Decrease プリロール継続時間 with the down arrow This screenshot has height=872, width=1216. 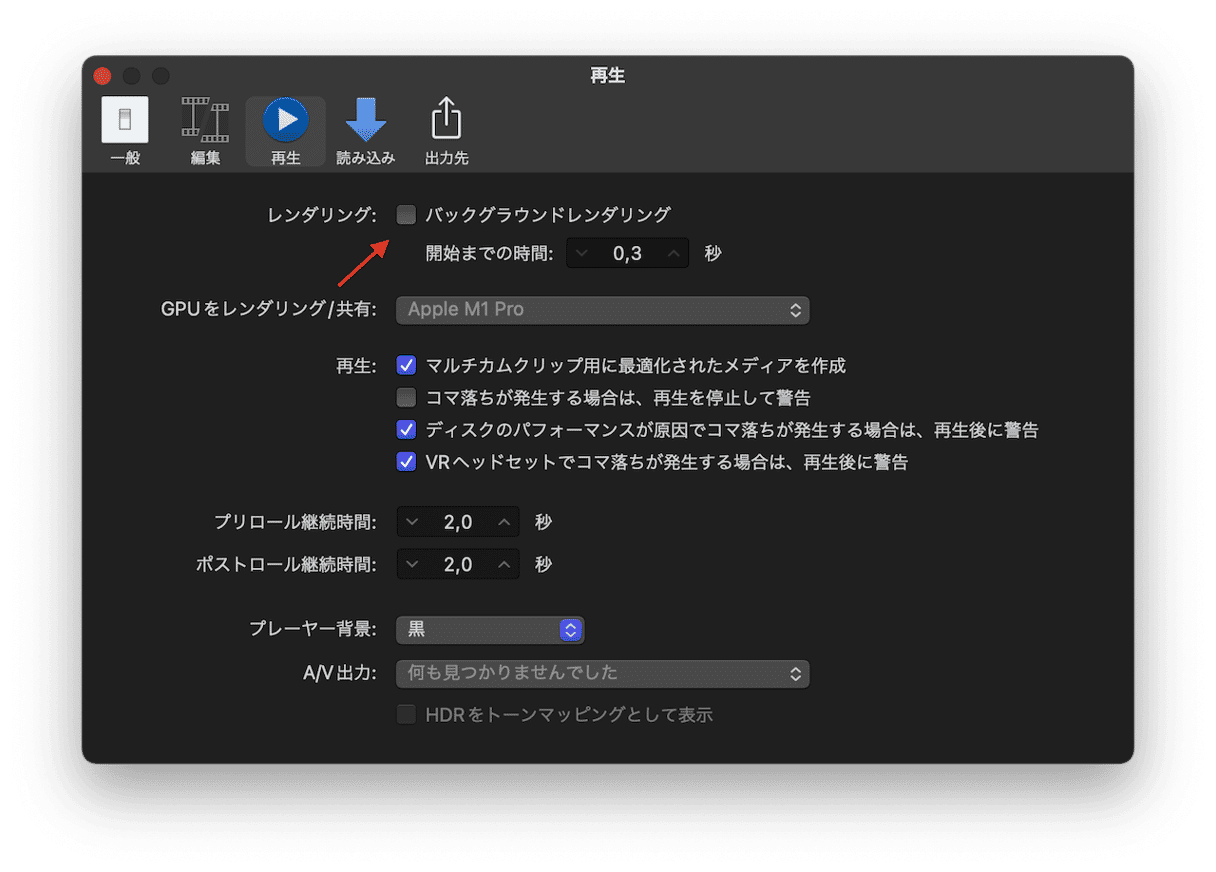tap(412, 522)
